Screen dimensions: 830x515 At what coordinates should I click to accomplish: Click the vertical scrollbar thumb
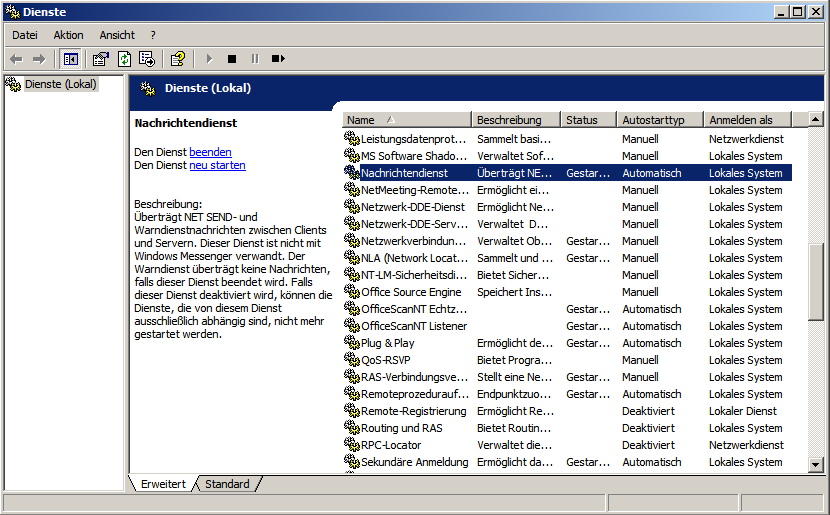[815, 282]
